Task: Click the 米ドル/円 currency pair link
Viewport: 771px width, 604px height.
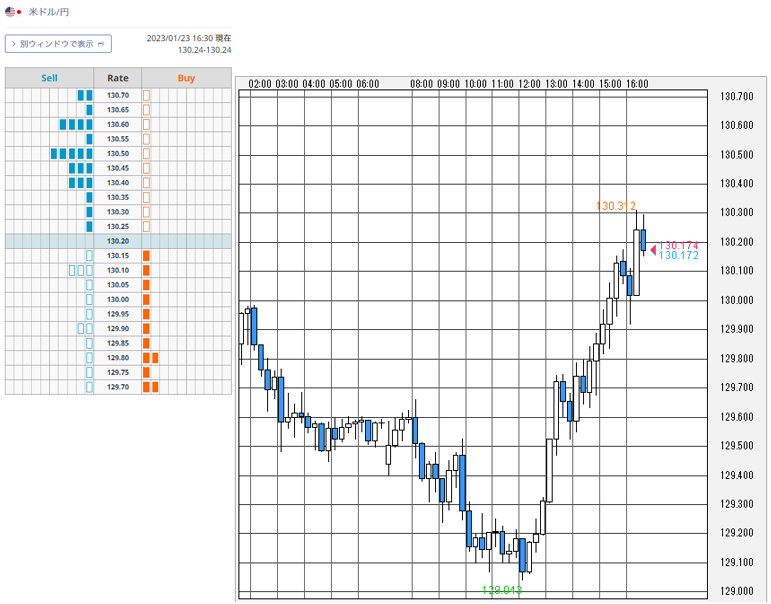Action: 48,12
